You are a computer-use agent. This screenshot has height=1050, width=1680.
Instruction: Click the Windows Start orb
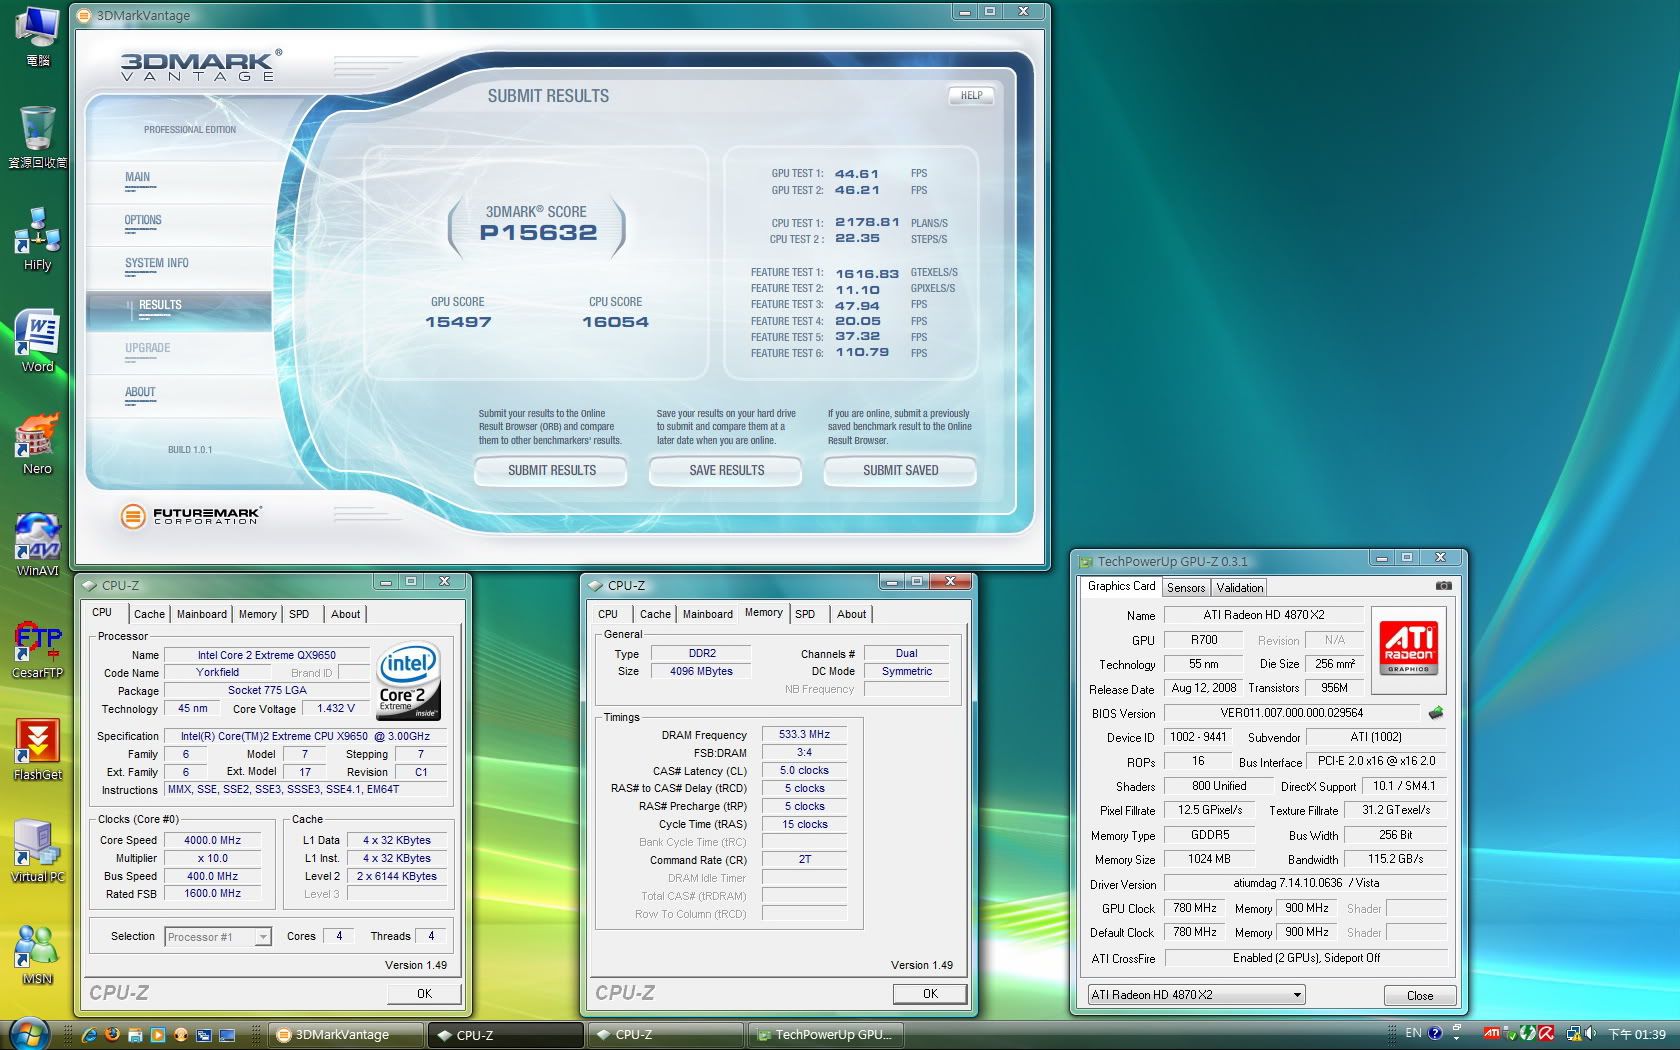tap(28, 1034)
